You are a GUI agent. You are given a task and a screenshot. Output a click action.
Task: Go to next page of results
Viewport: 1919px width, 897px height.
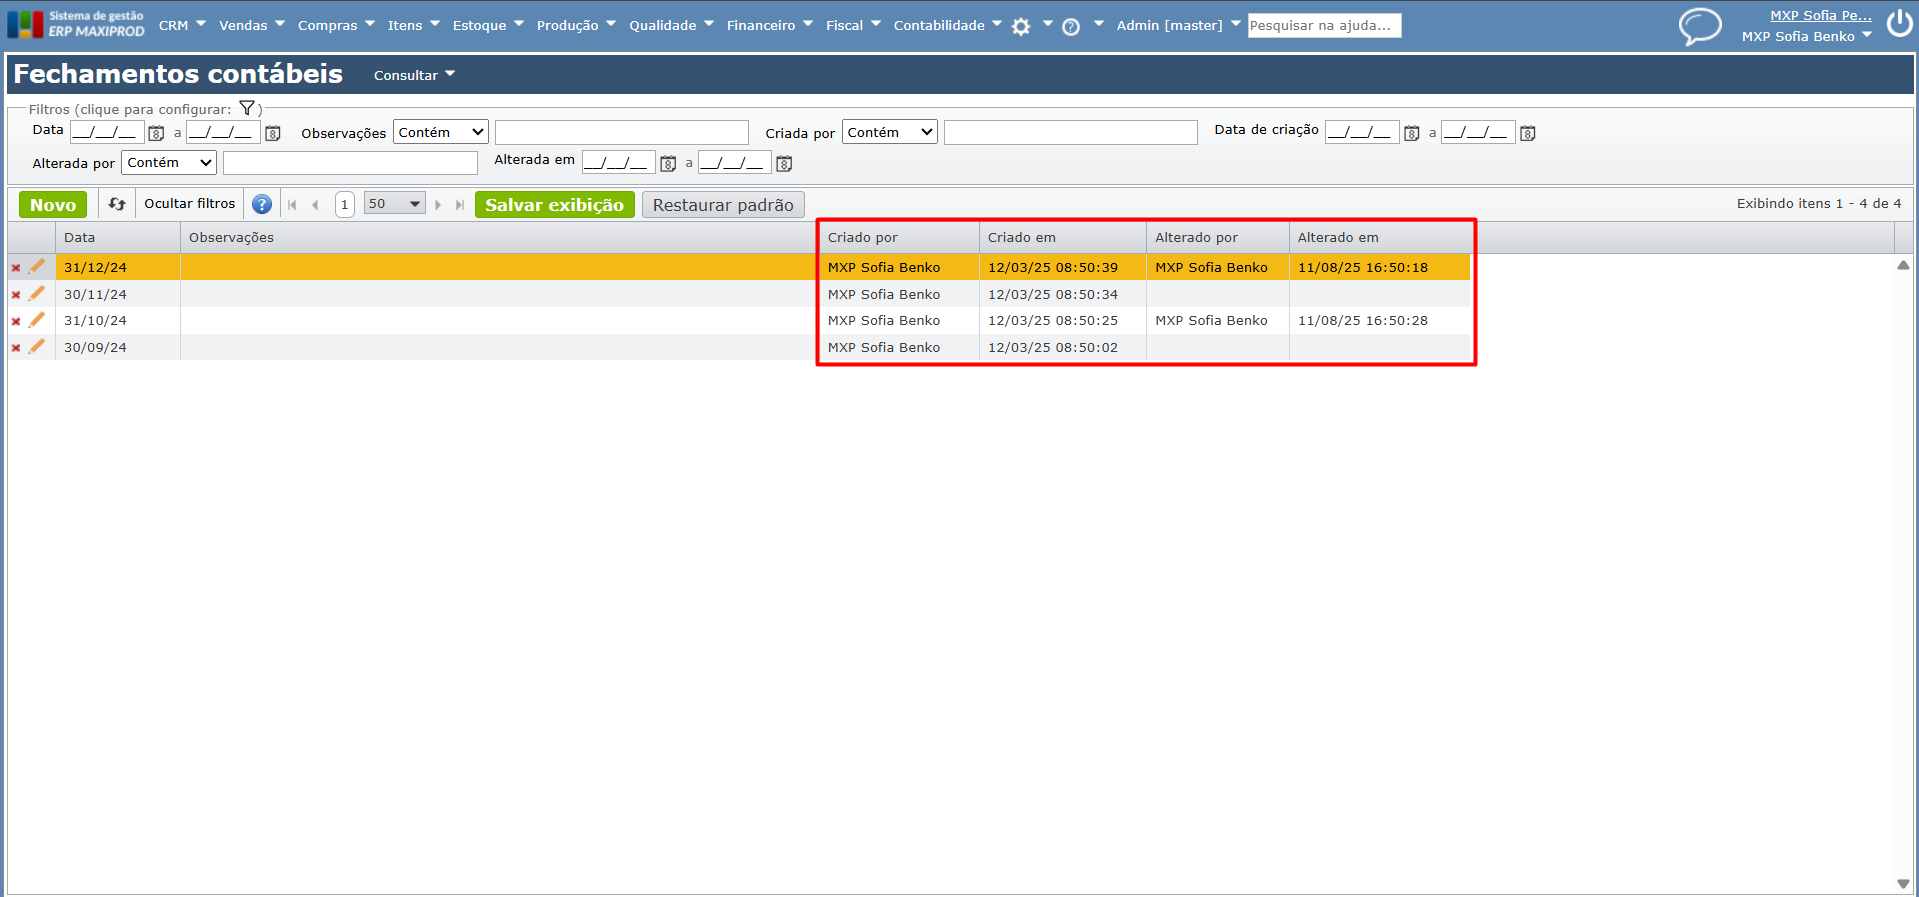click(x=438, y=205)
